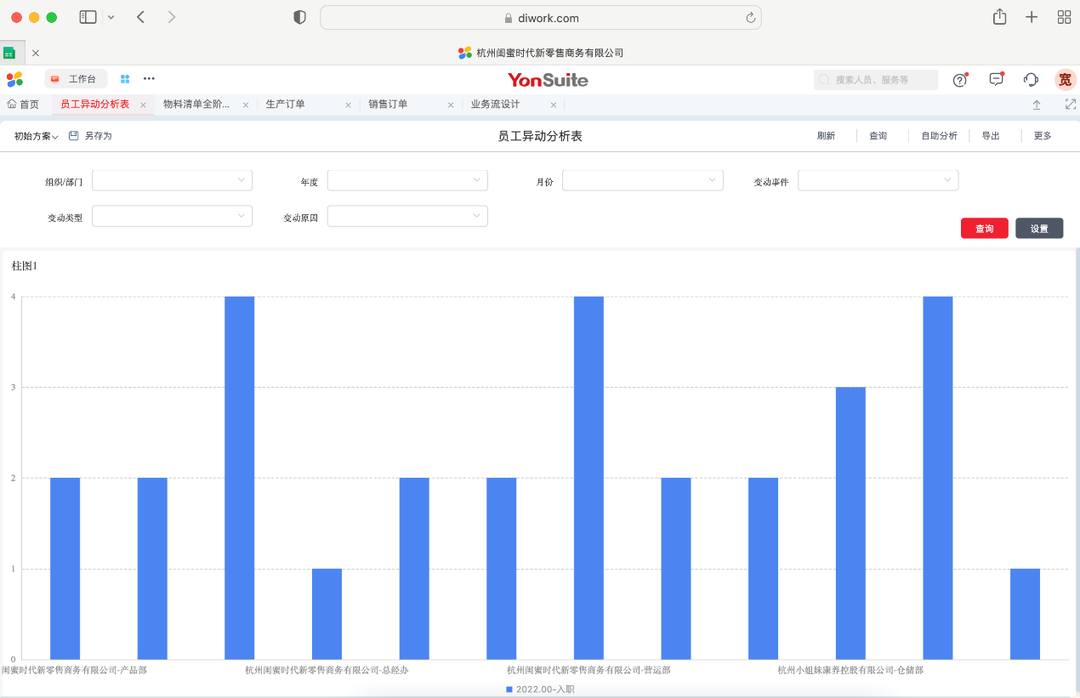Open 自助分析 self-service analysis
Viewport: 1080px width, 698px height.
coord(939,136)
